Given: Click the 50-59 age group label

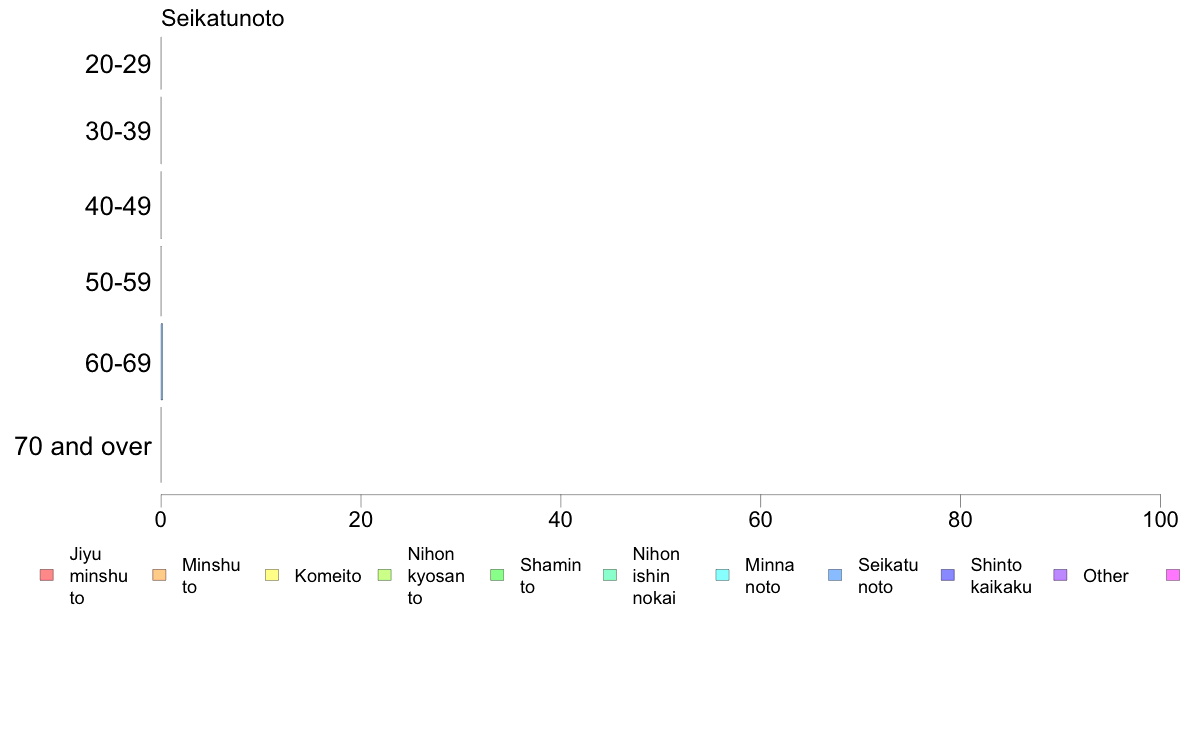Looking at the screenshot, I should pos(118,283).
